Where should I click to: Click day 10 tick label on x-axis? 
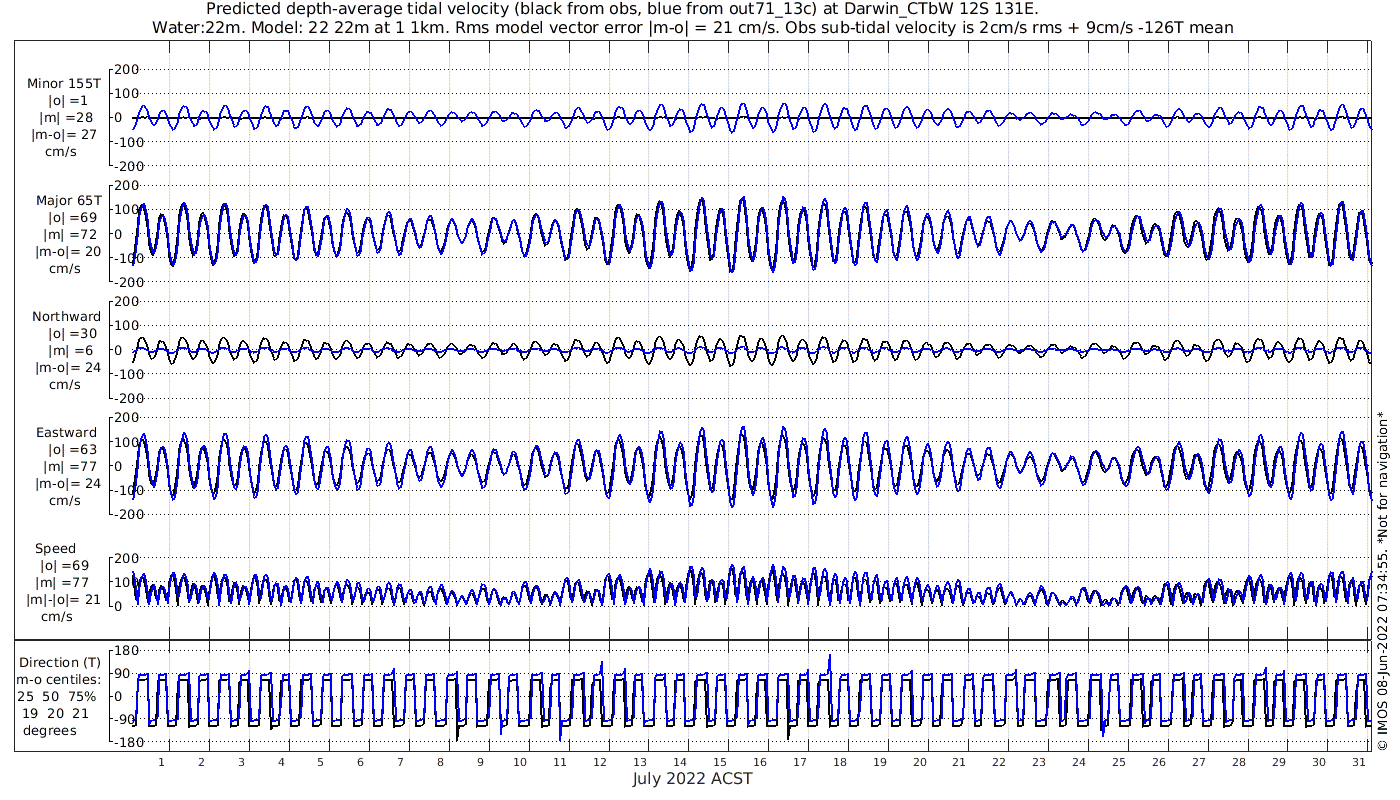520,763
